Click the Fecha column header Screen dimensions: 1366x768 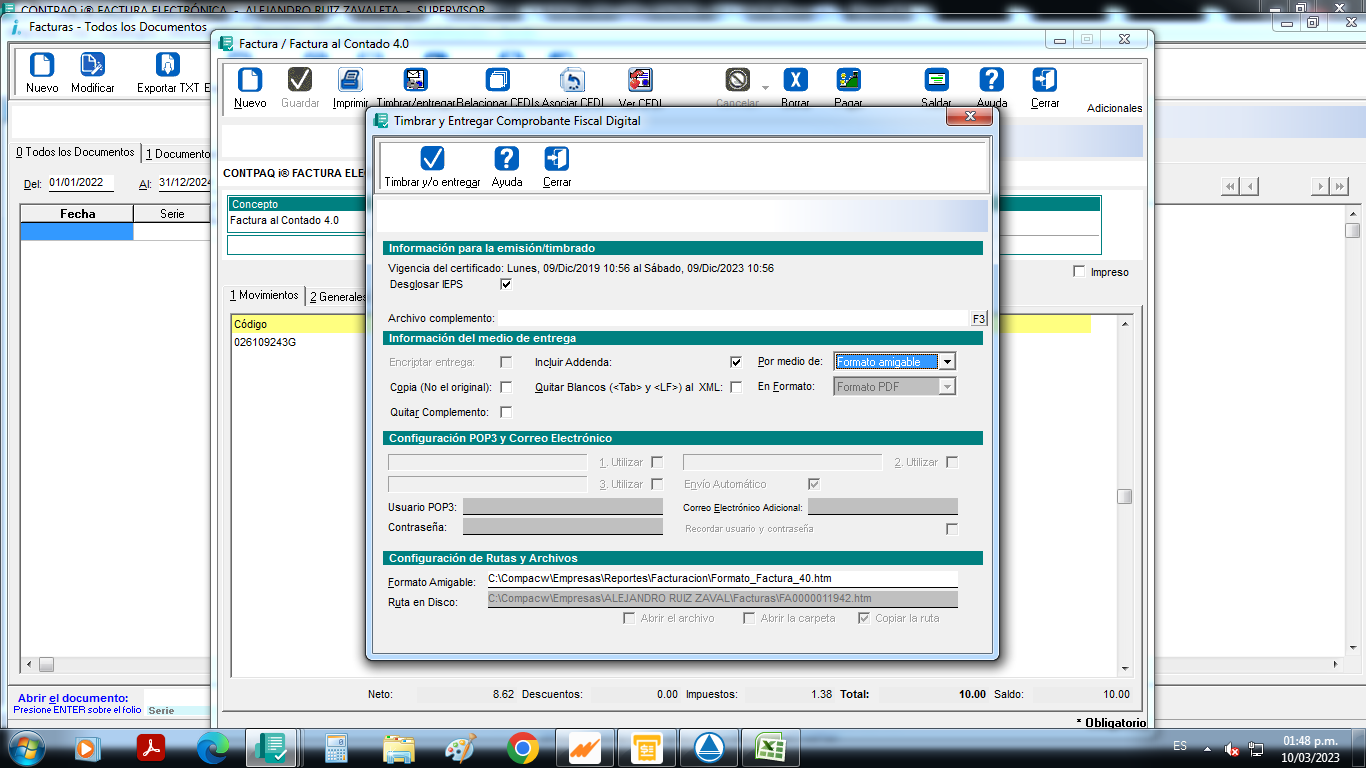click(x=77, y=214)
